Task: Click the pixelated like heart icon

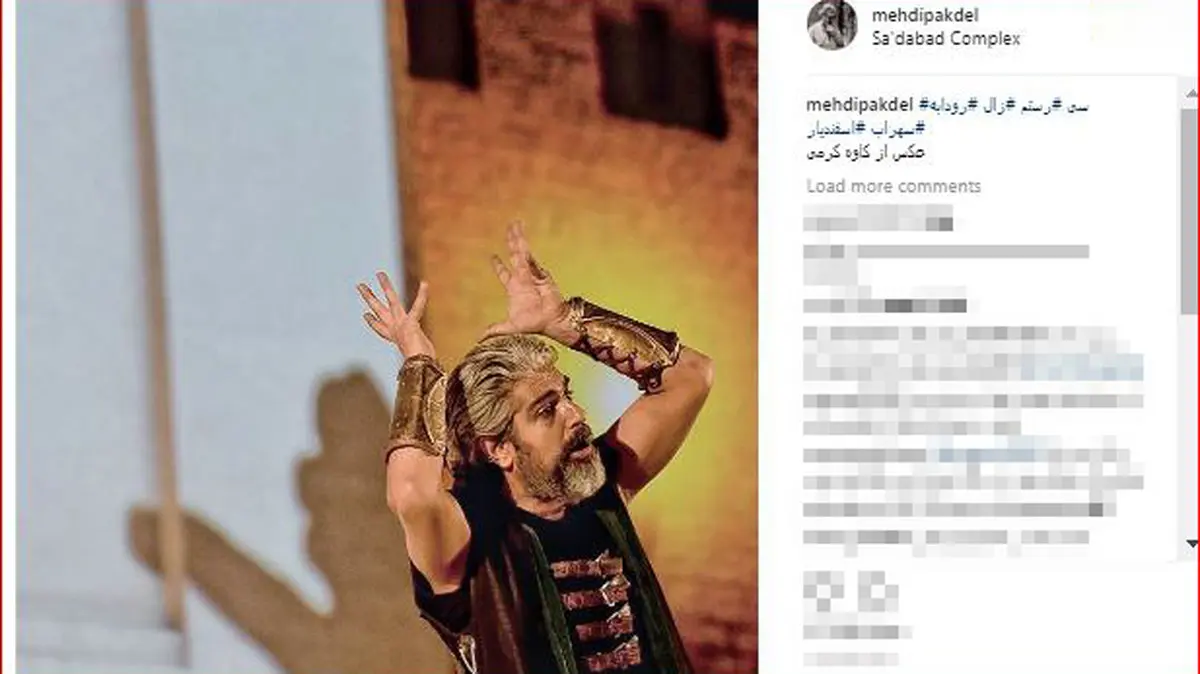Action: [x=822, y=591]
